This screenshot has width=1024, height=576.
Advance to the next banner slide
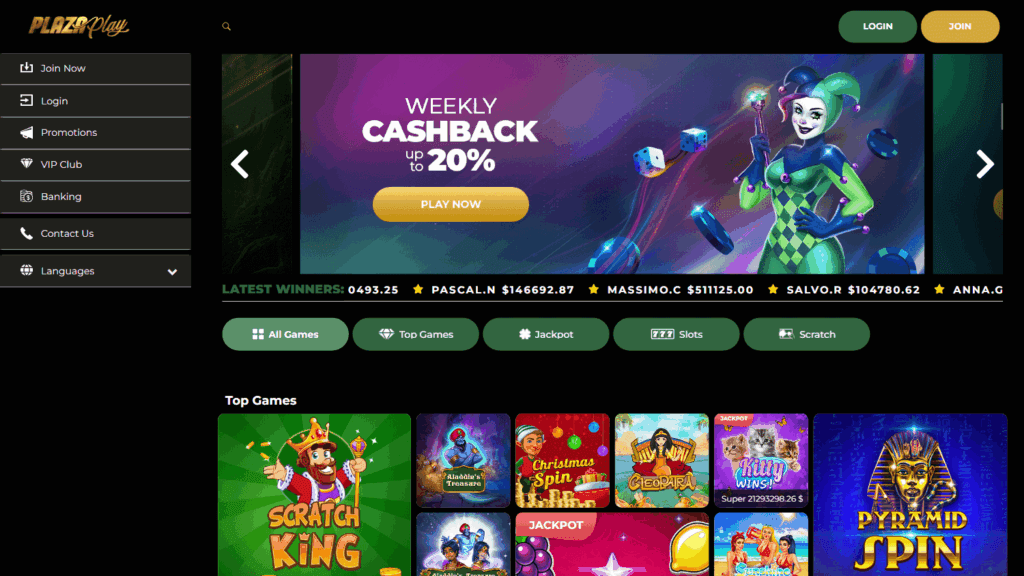coord(985,164)
